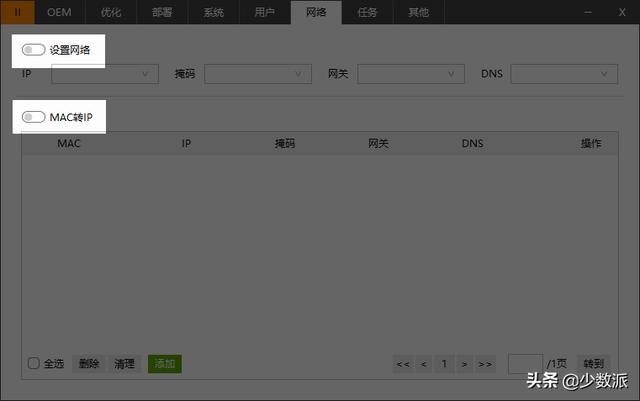Click the MAC column header
This screenshot has height=401, width=640.
[69, 143]
